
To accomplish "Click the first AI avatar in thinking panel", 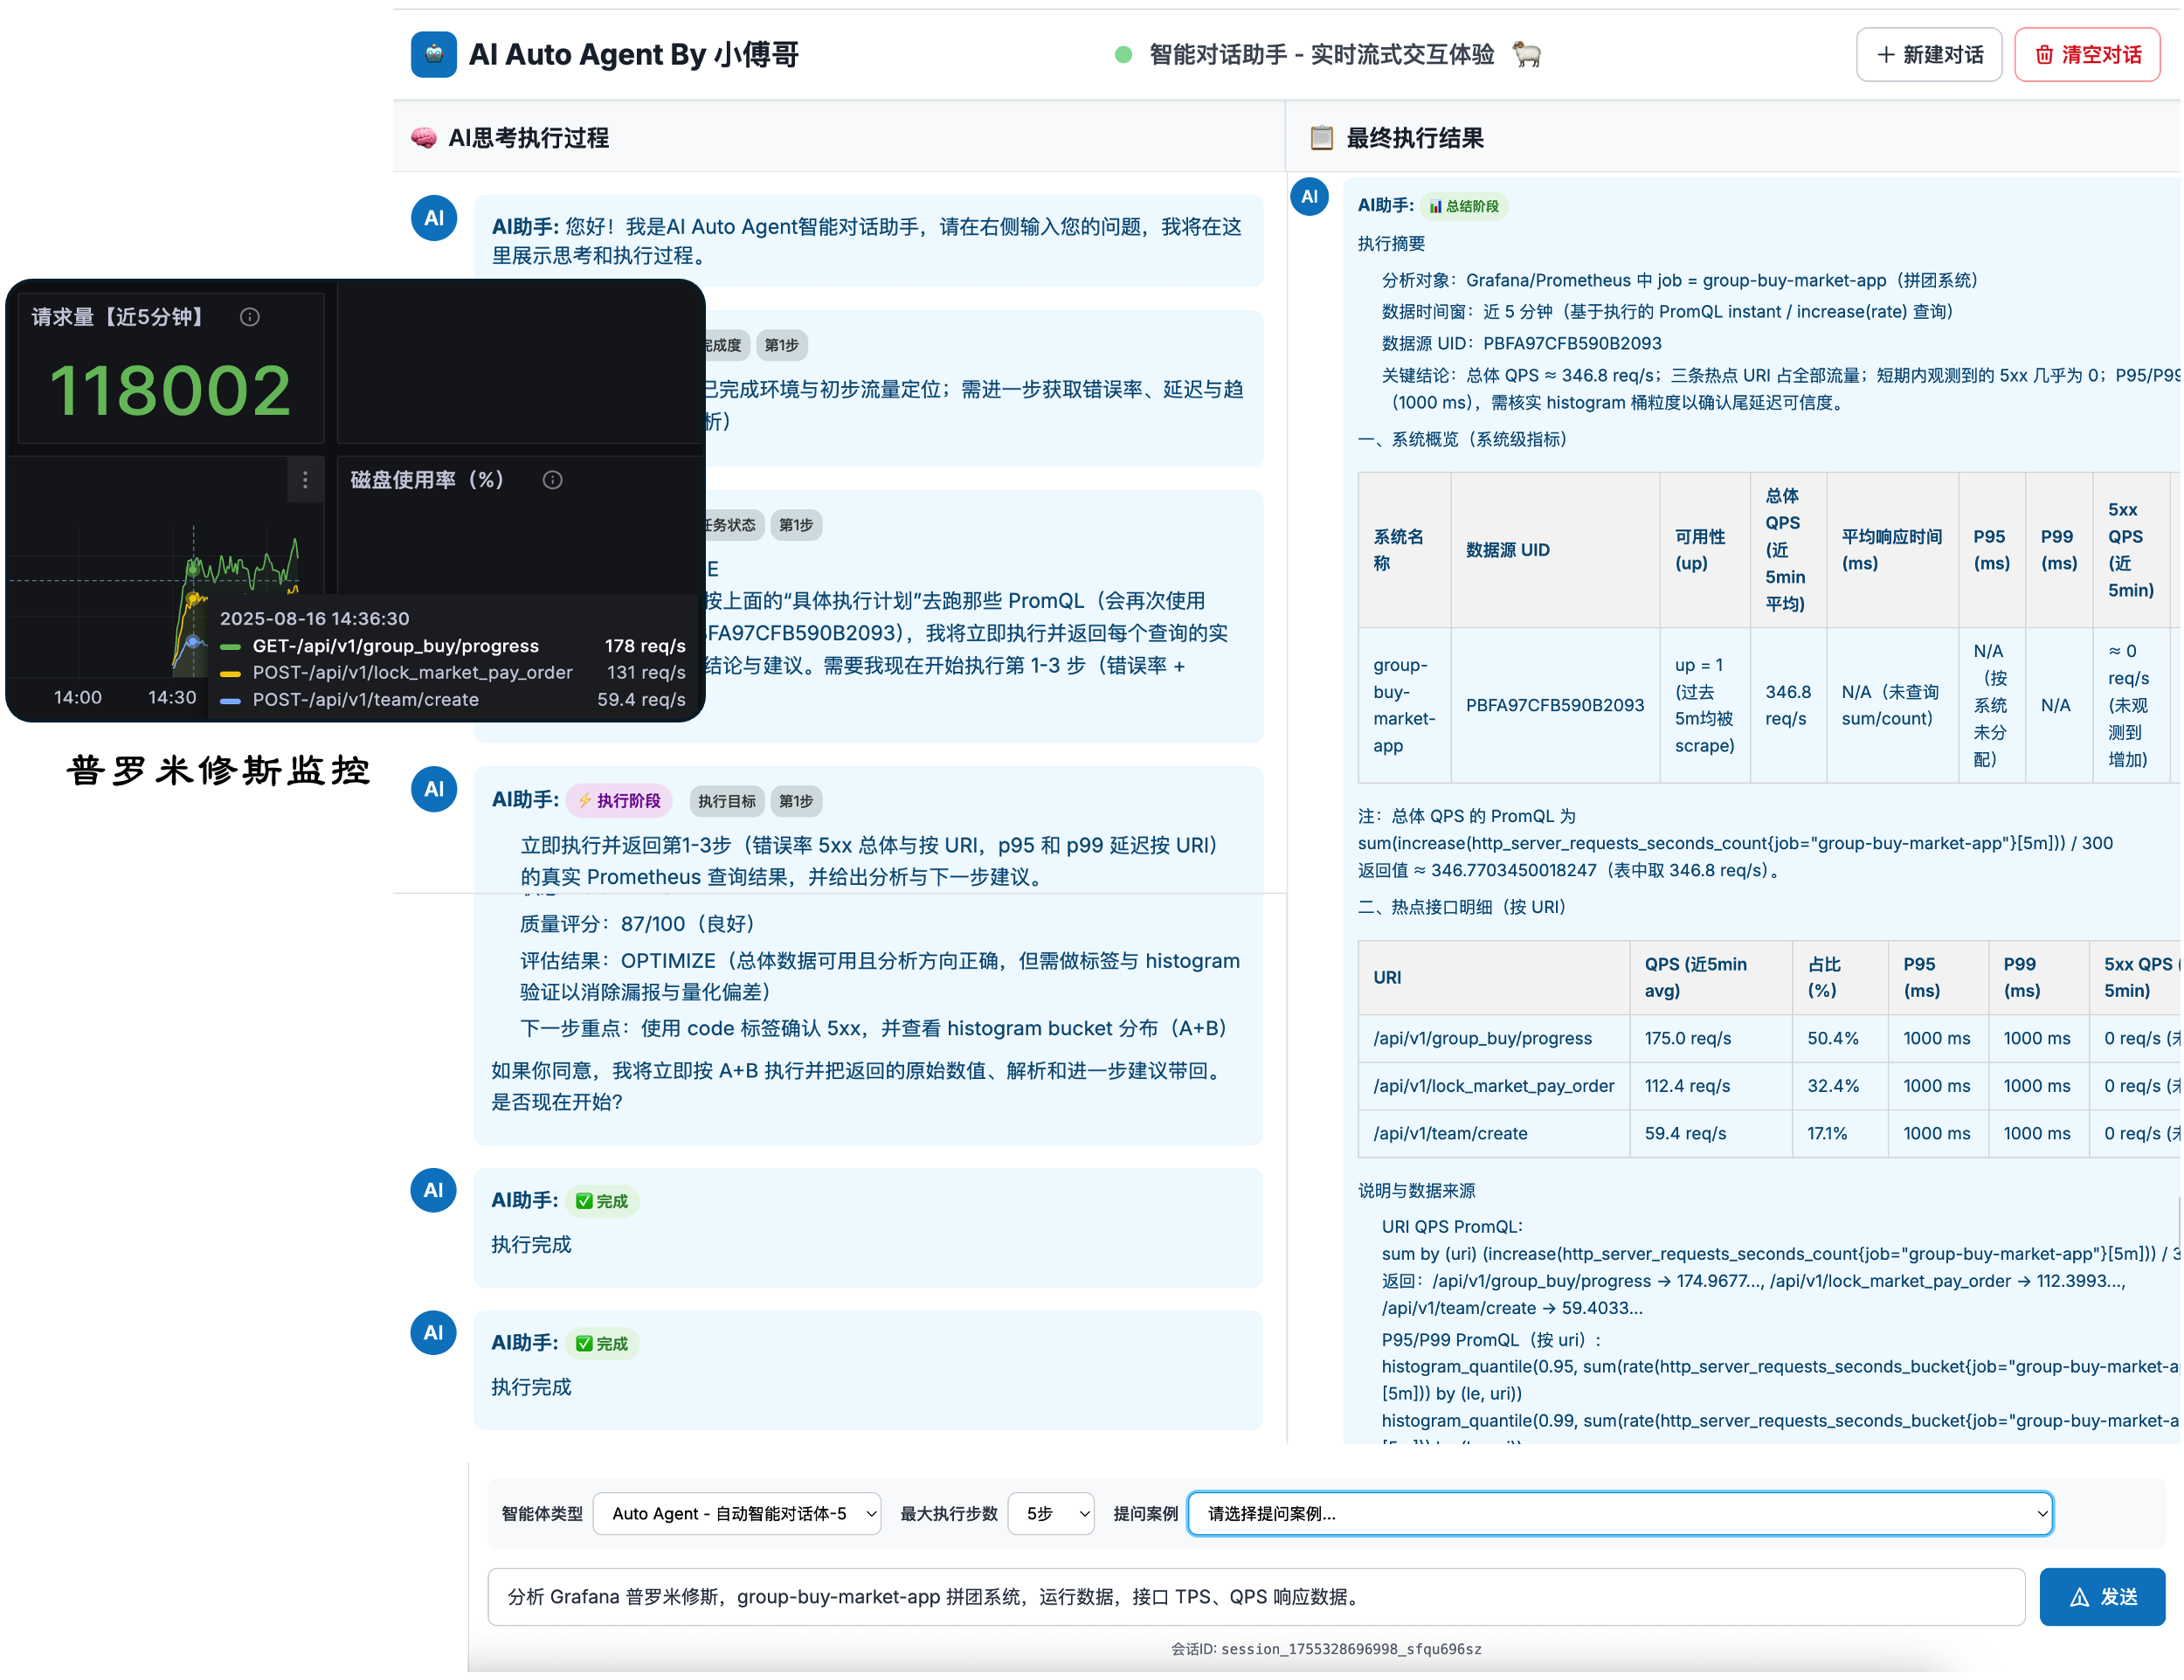I will (x=434, y=218).
